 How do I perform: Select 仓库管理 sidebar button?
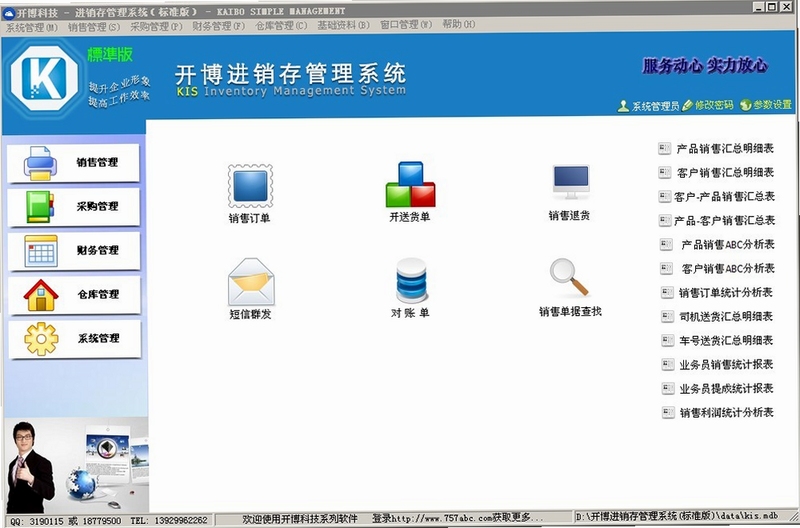(x=74, y=295)
